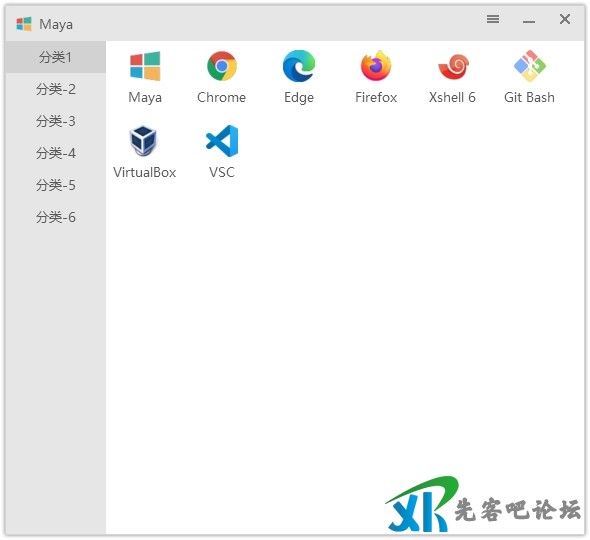Switch to the 分类-3 category

(x=56, y=121)
